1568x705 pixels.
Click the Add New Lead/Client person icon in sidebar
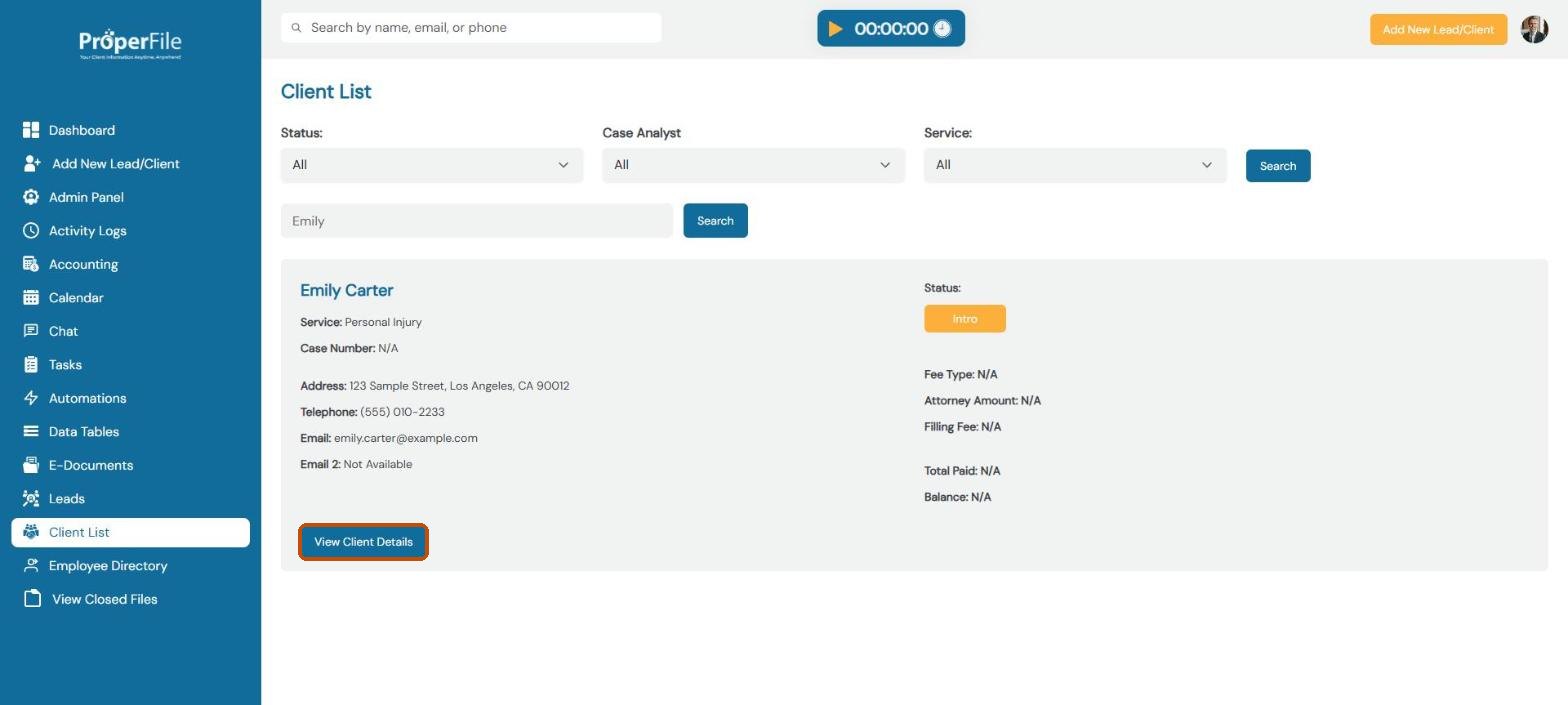(x=32, y=163)
